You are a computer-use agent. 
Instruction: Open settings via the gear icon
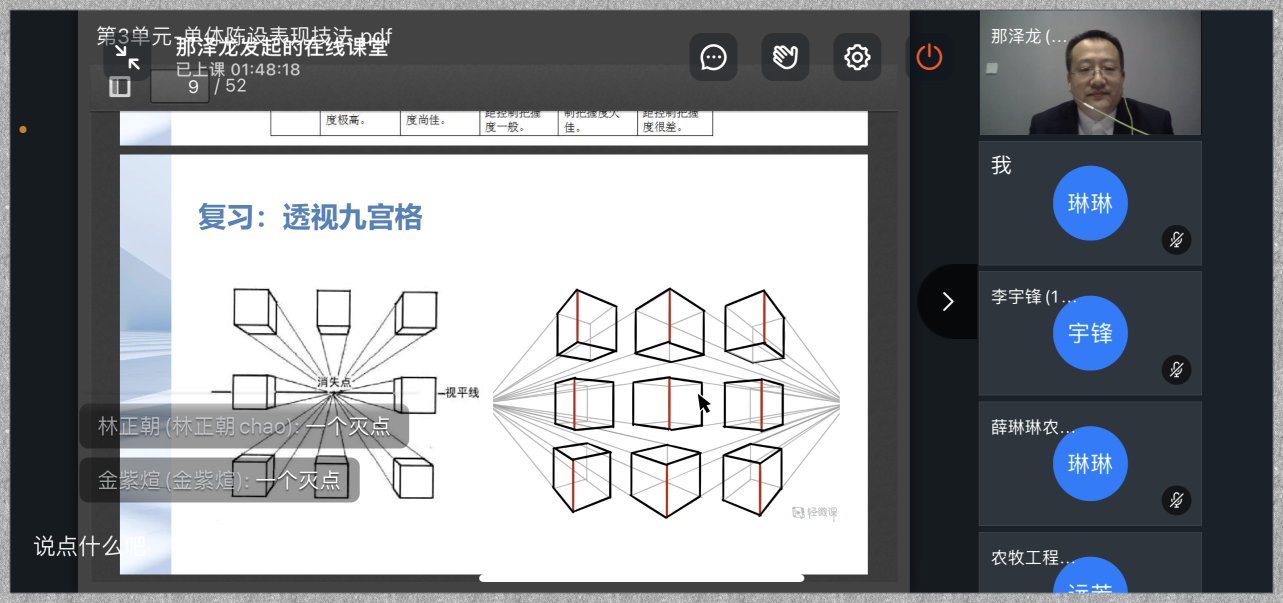[x=857, y=57]
